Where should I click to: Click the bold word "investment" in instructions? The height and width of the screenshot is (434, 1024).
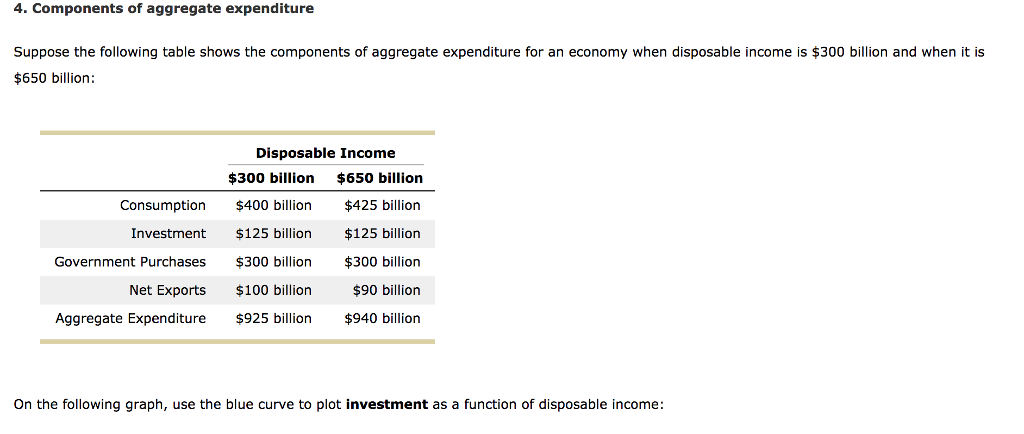click(x=386, y=405)
